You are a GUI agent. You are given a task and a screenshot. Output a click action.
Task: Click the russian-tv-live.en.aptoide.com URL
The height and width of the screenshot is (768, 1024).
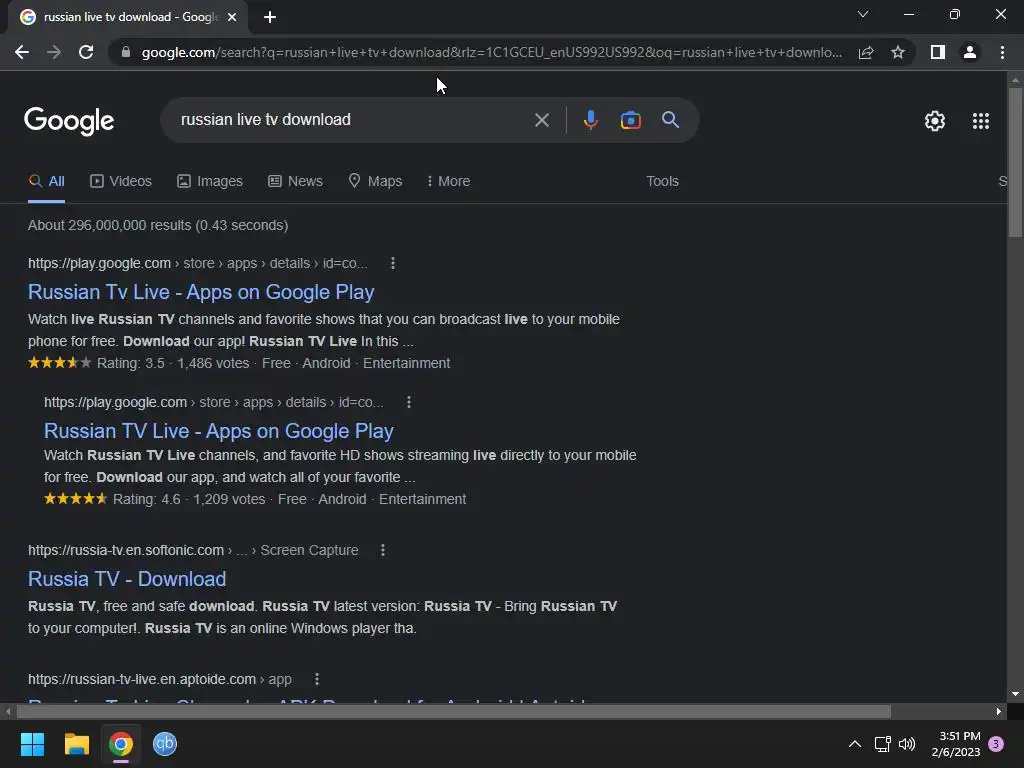(x=142, y=679)
